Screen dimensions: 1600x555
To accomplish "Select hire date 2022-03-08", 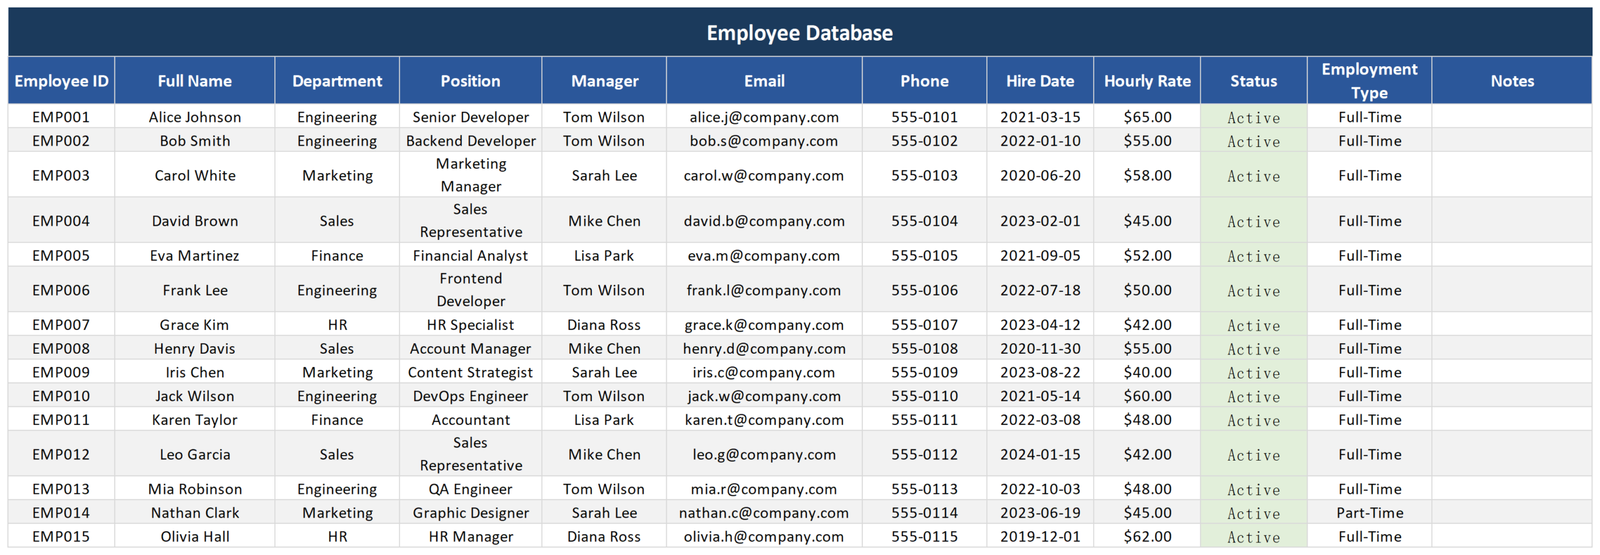I will click(1040, 420).
